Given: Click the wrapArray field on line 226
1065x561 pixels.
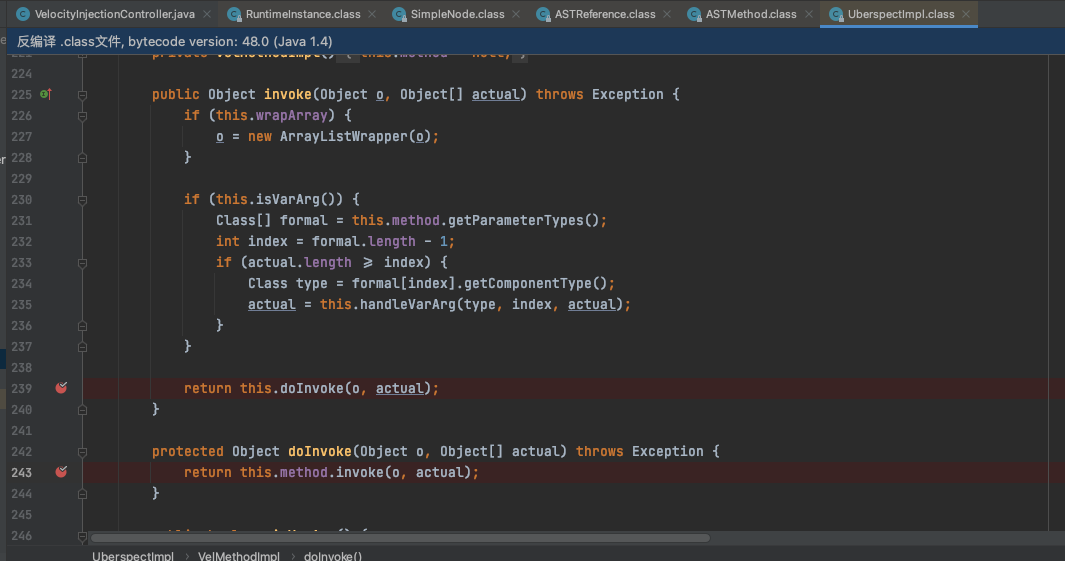Looking at the screenshot, I should pyautogui.click(x=291, y=115).
